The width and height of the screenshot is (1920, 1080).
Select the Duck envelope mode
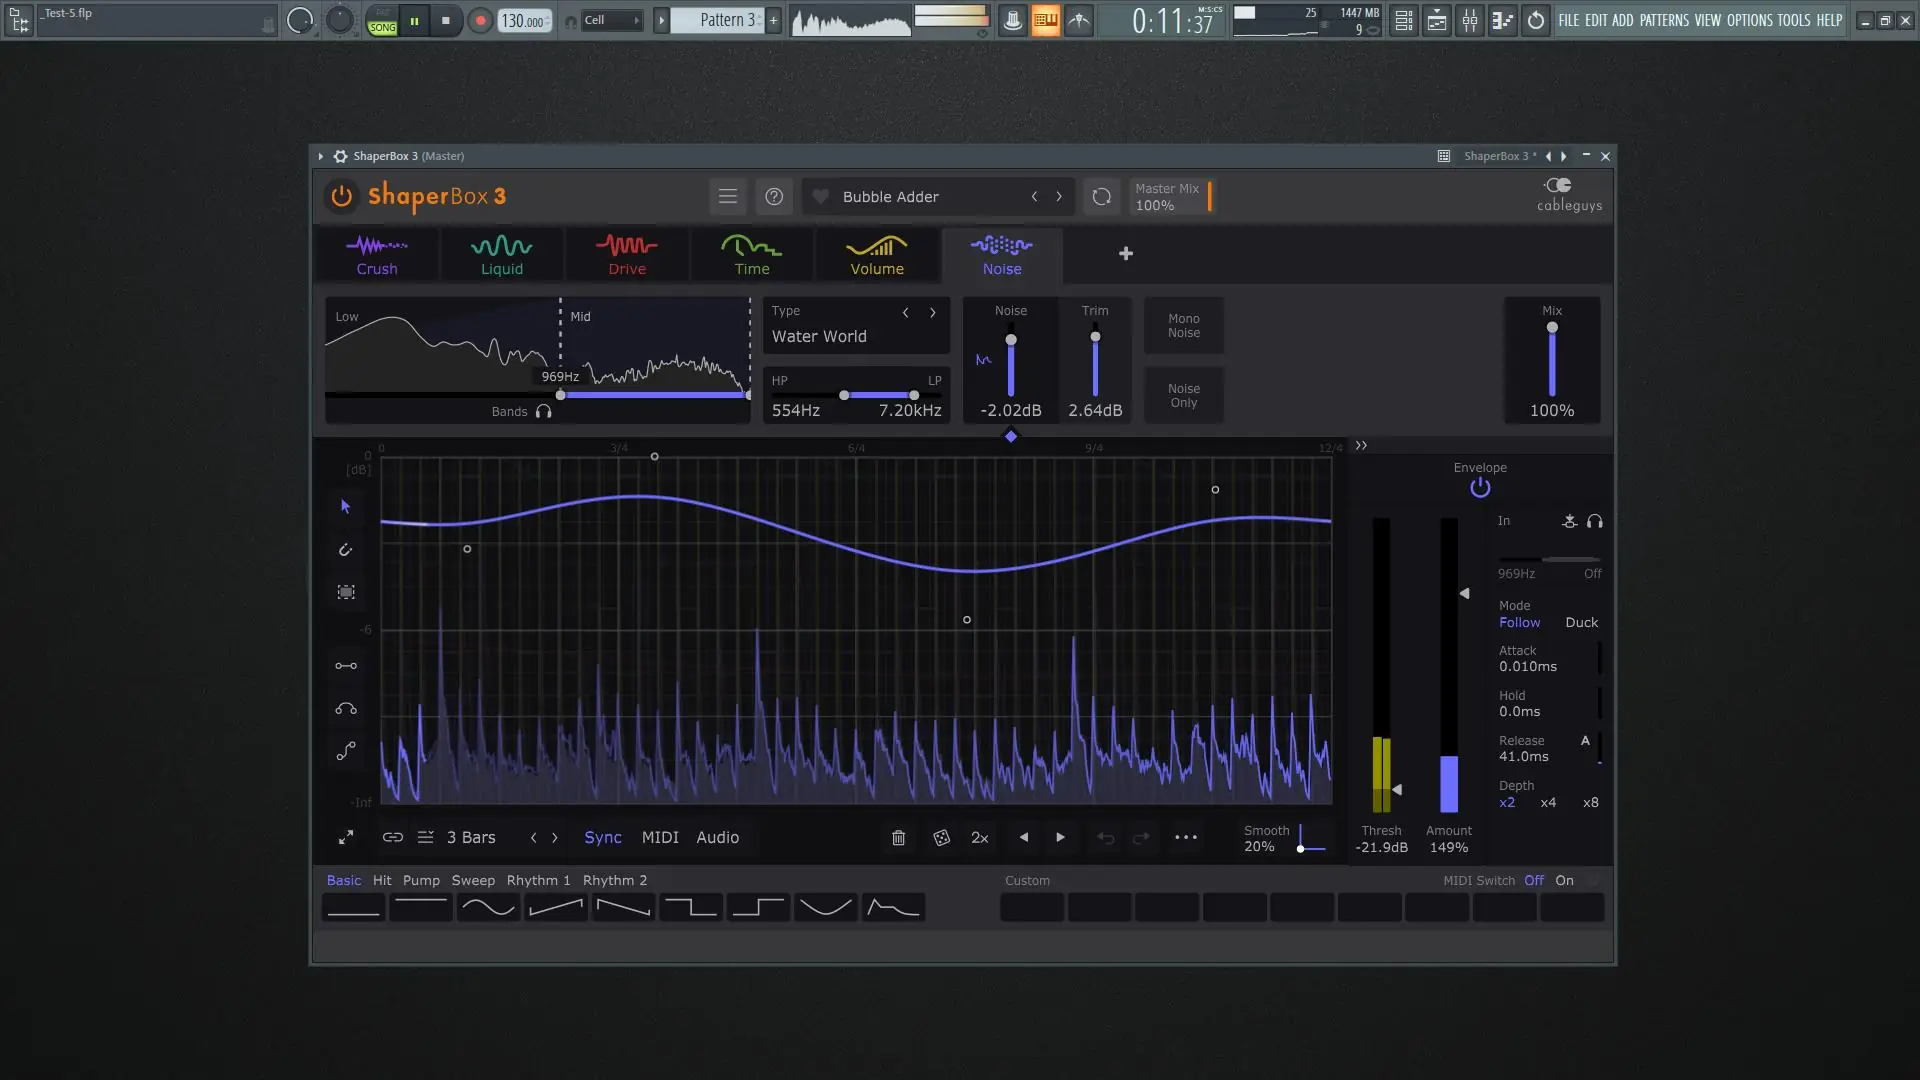click(1581, 623)
